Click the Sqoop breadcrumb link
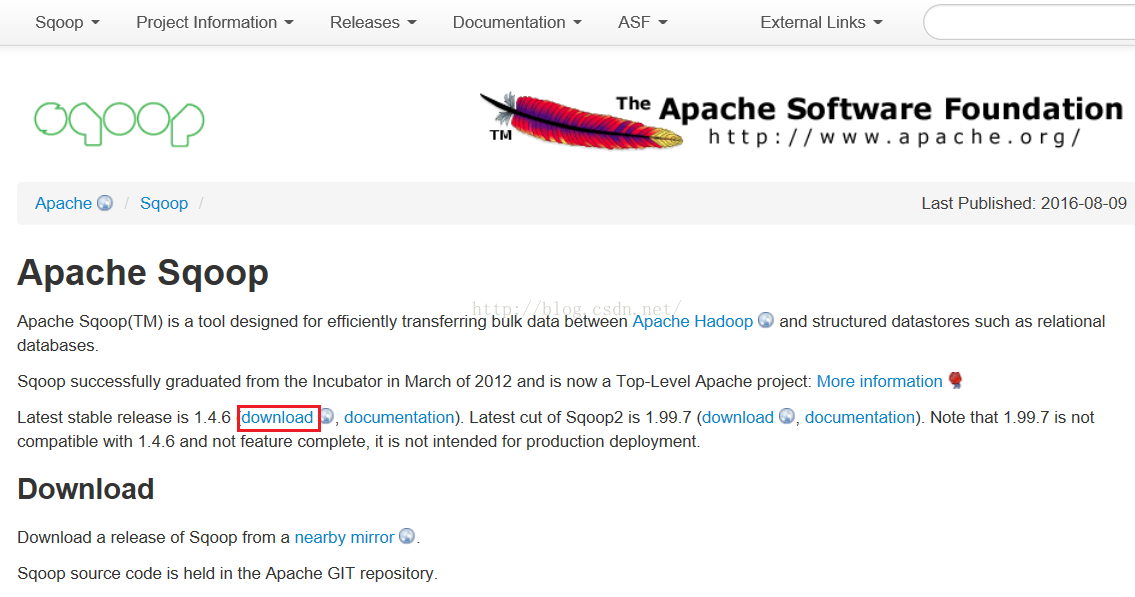1135x597 pixels. (164, 203)
